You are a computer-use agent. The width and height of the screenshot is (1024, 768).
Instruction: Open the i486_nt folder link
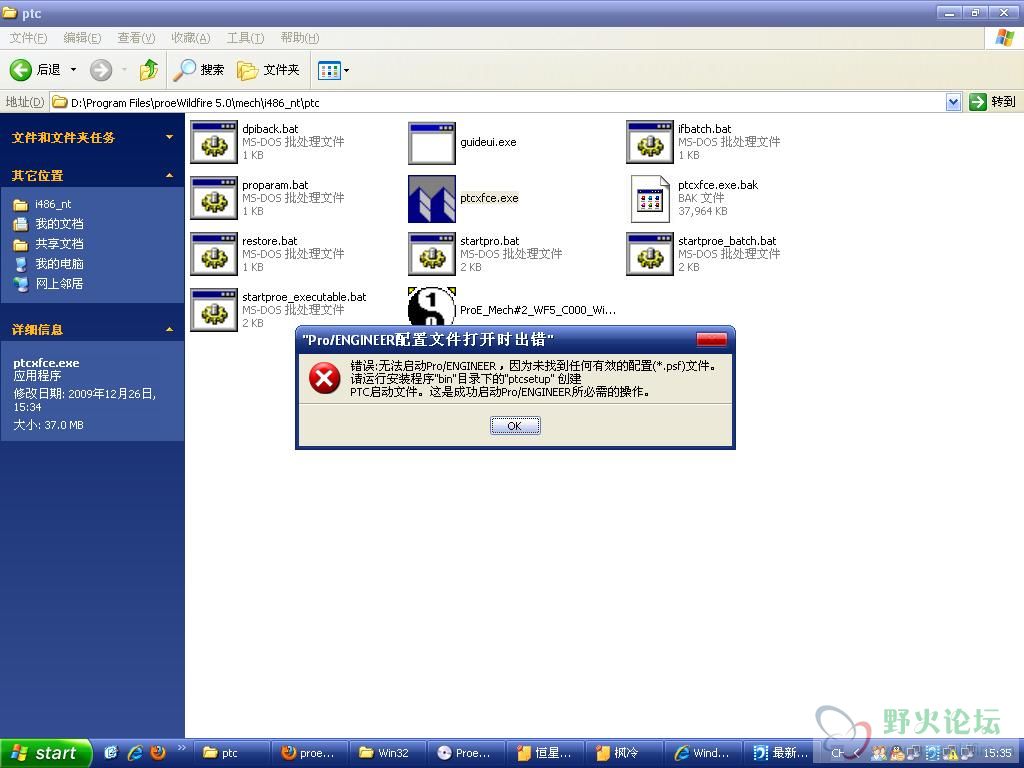pyautogui.click(x=53, y=204)
